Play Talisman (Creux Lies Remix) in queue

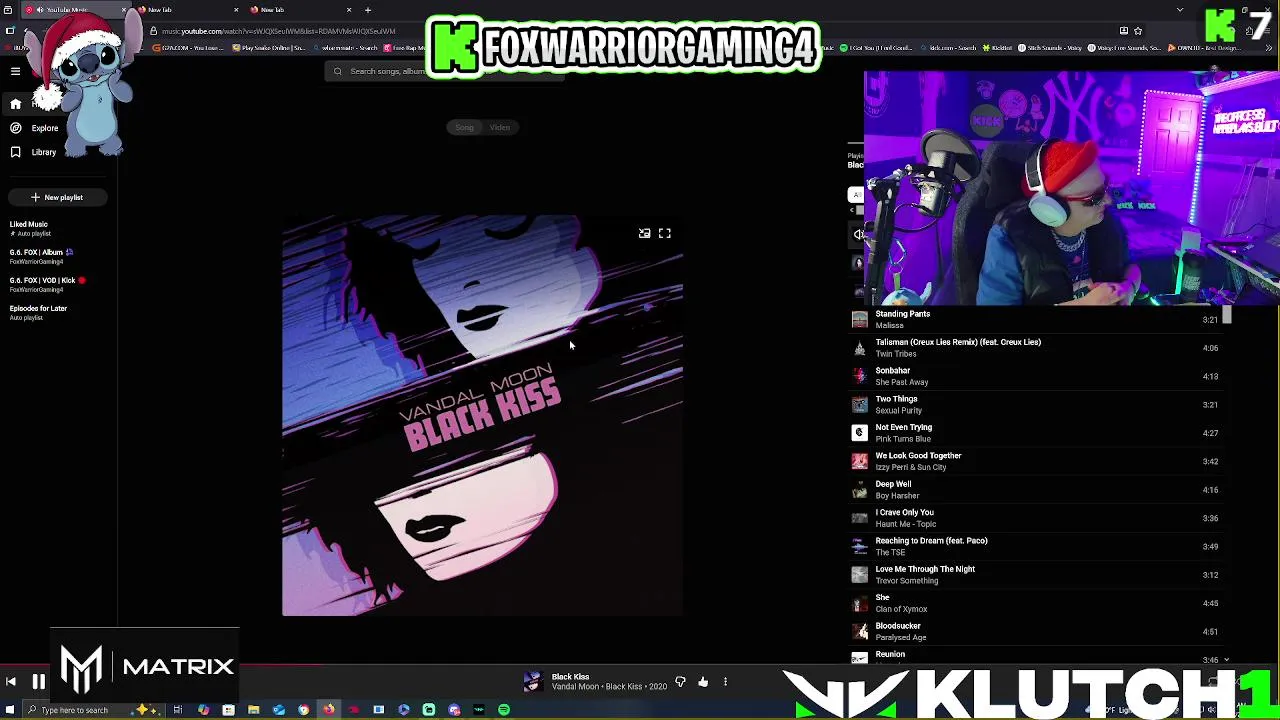pyautogui.click(x=1038, y=348)
